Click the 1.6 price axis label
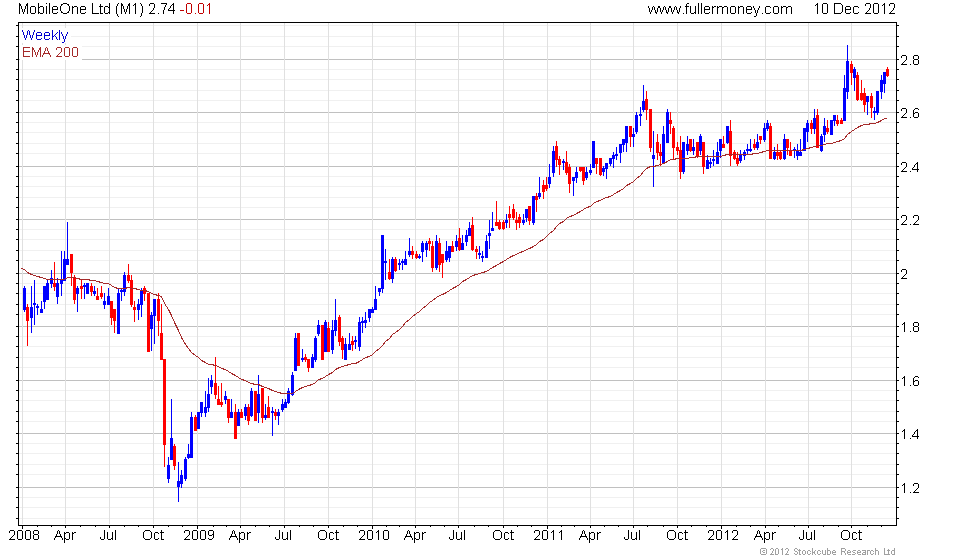The height and width of the screenshot is (560, 980). [x=909, y=381]
